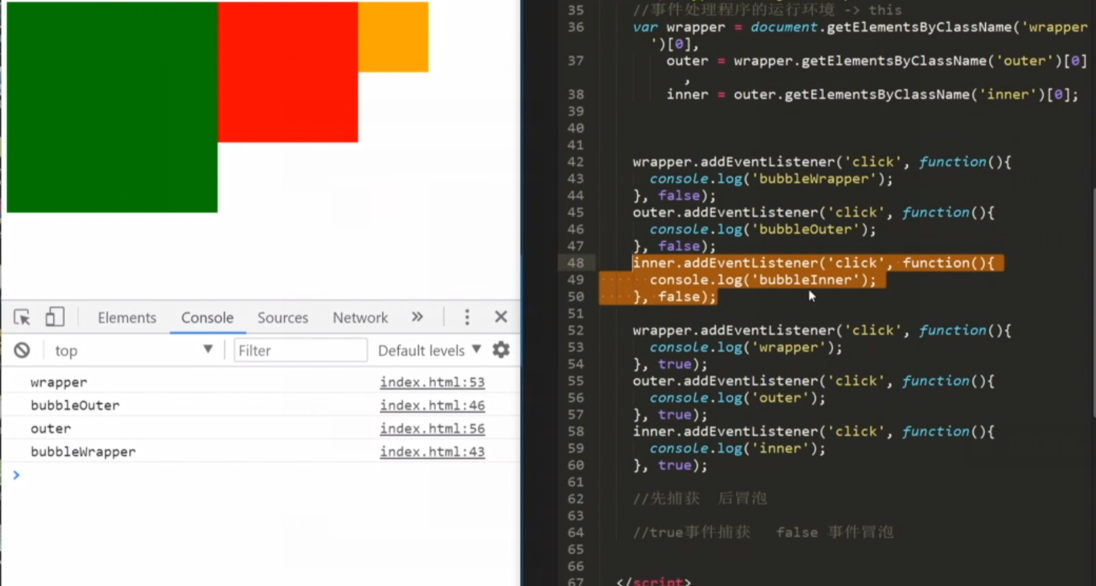This screenshot has width=1096, height=586.
Task: Click the 'outer' log string on line 56
Action: [780, 398]
